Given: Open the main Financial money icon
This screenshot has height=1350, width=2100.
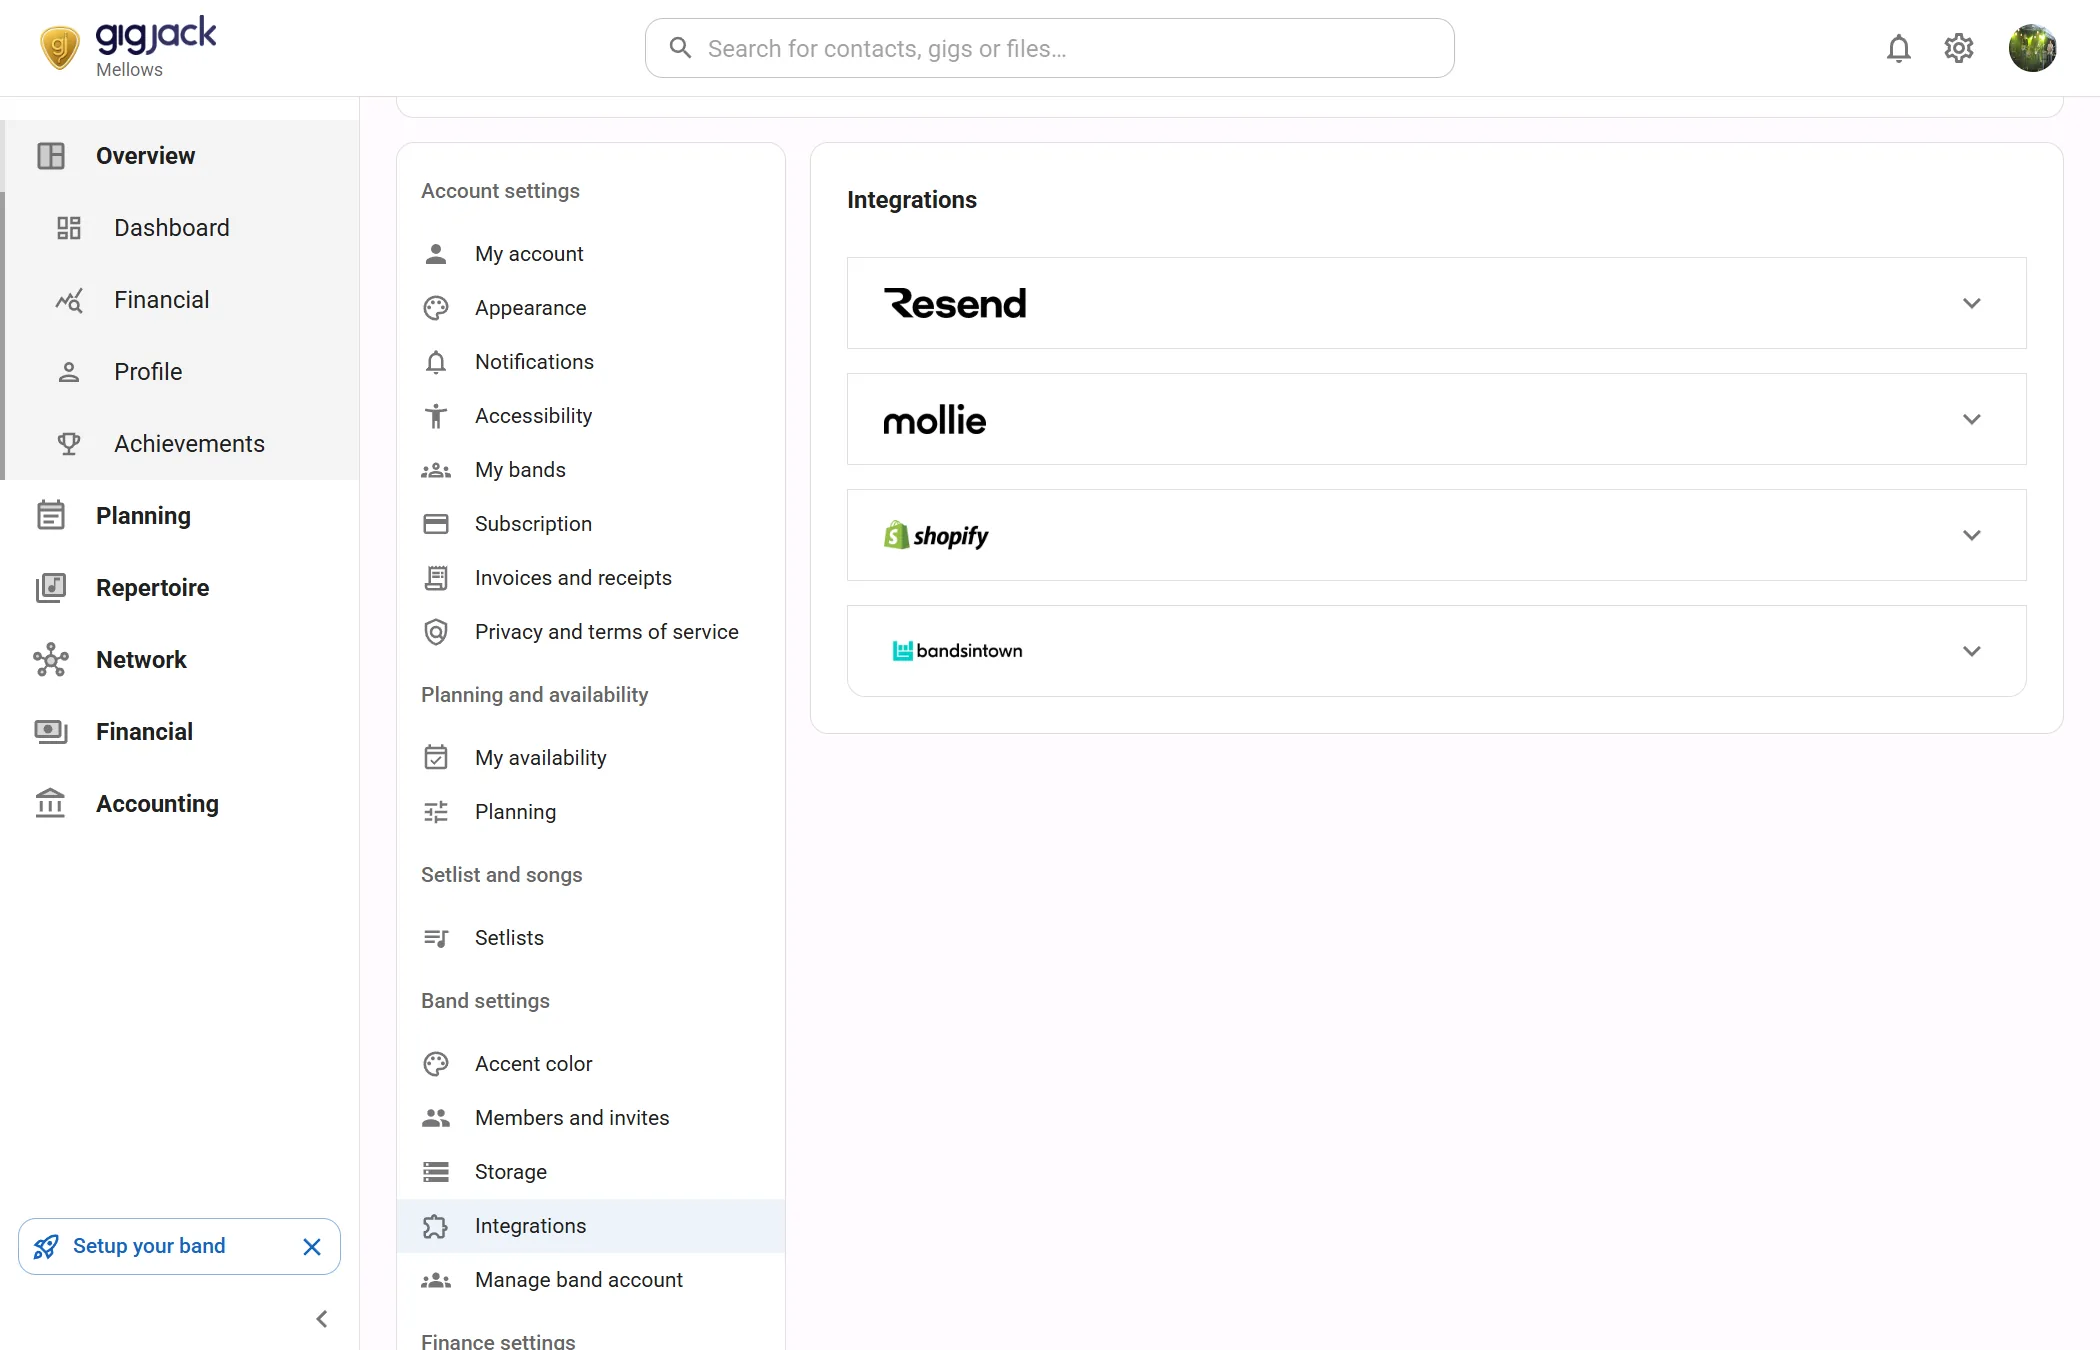Looking at the screenshot, I should tap(51, 732).
